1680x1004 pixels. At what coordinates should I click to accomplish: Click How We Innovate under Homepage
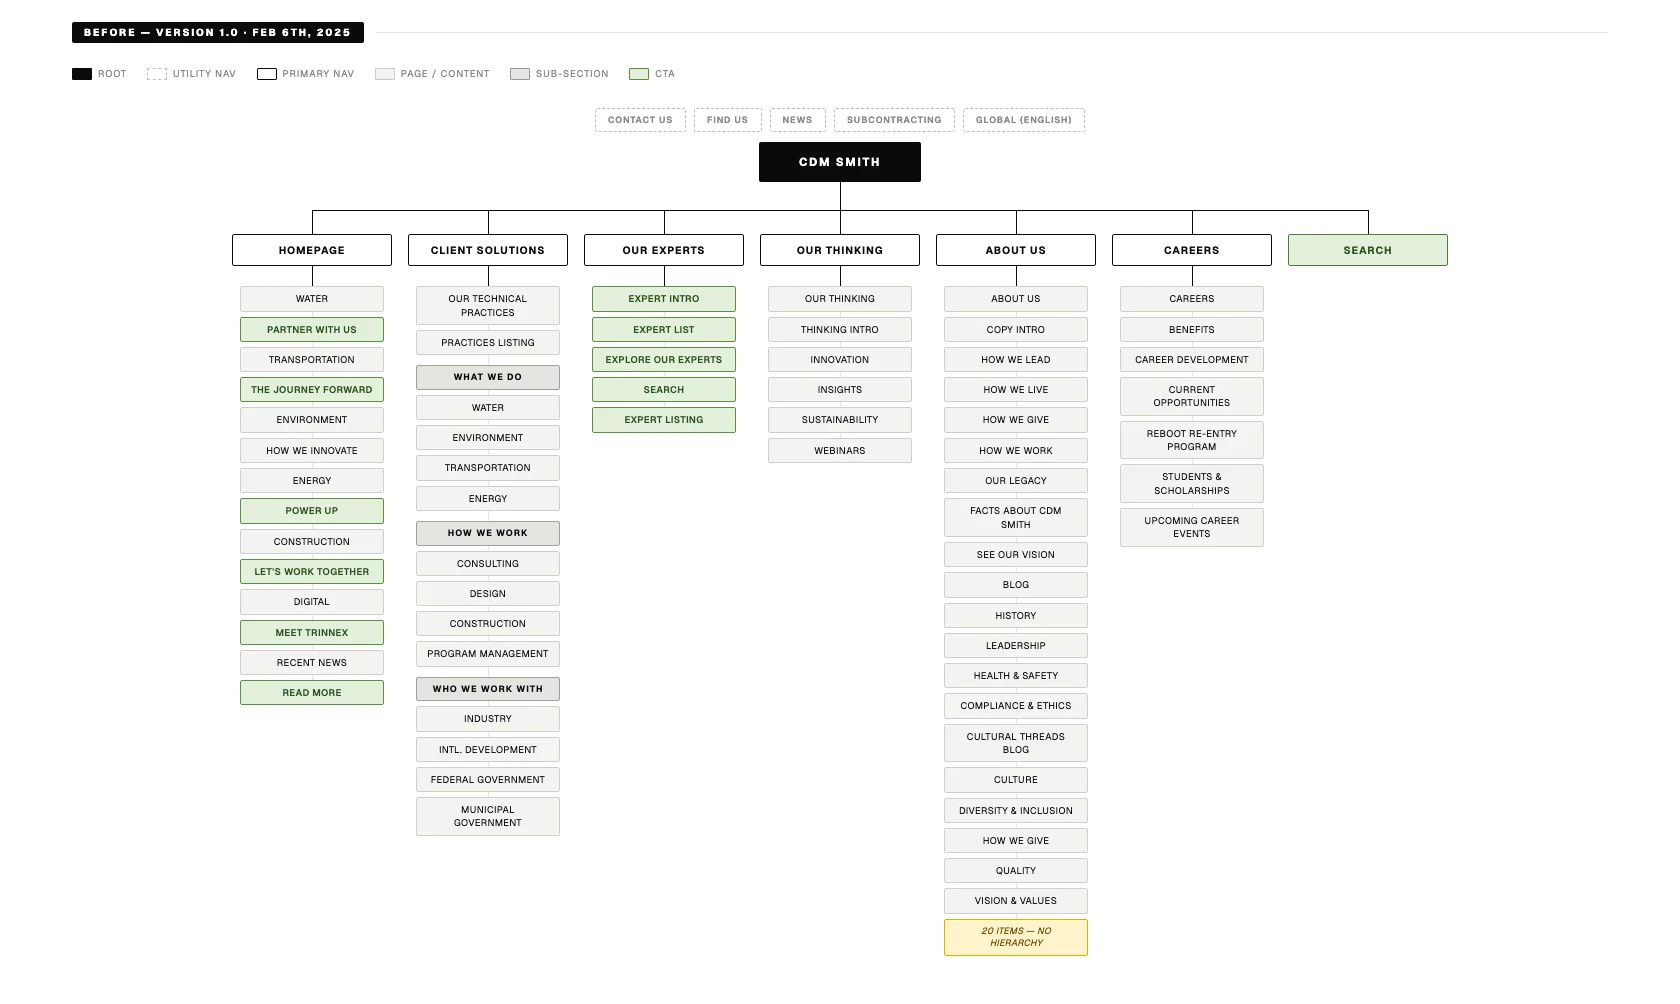(312, 451)
